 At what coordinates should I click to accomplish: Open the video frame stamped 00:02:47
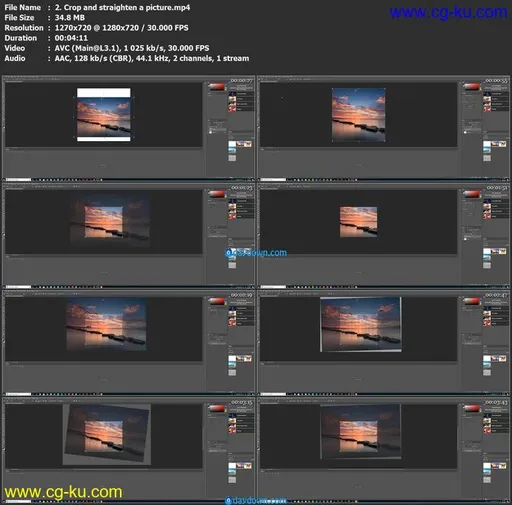[x=383, y=343]
